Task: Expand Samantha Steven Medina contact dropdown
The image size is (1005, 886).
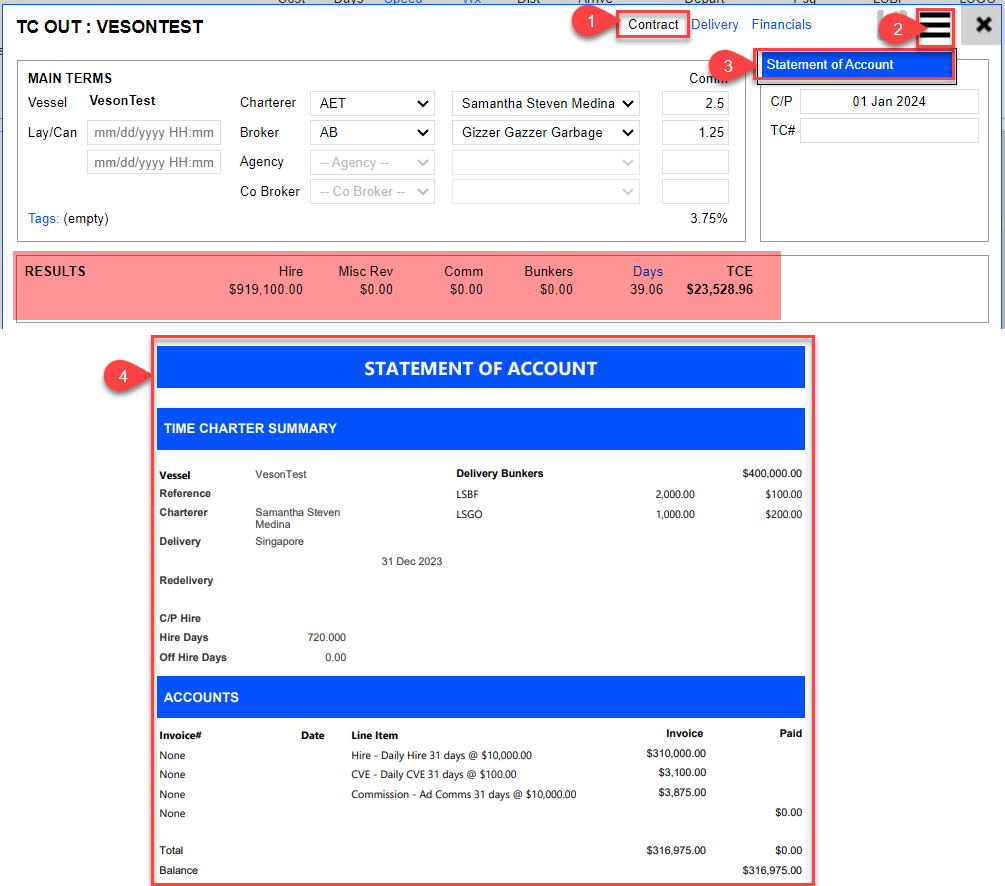Action: [x=546, y=104]
